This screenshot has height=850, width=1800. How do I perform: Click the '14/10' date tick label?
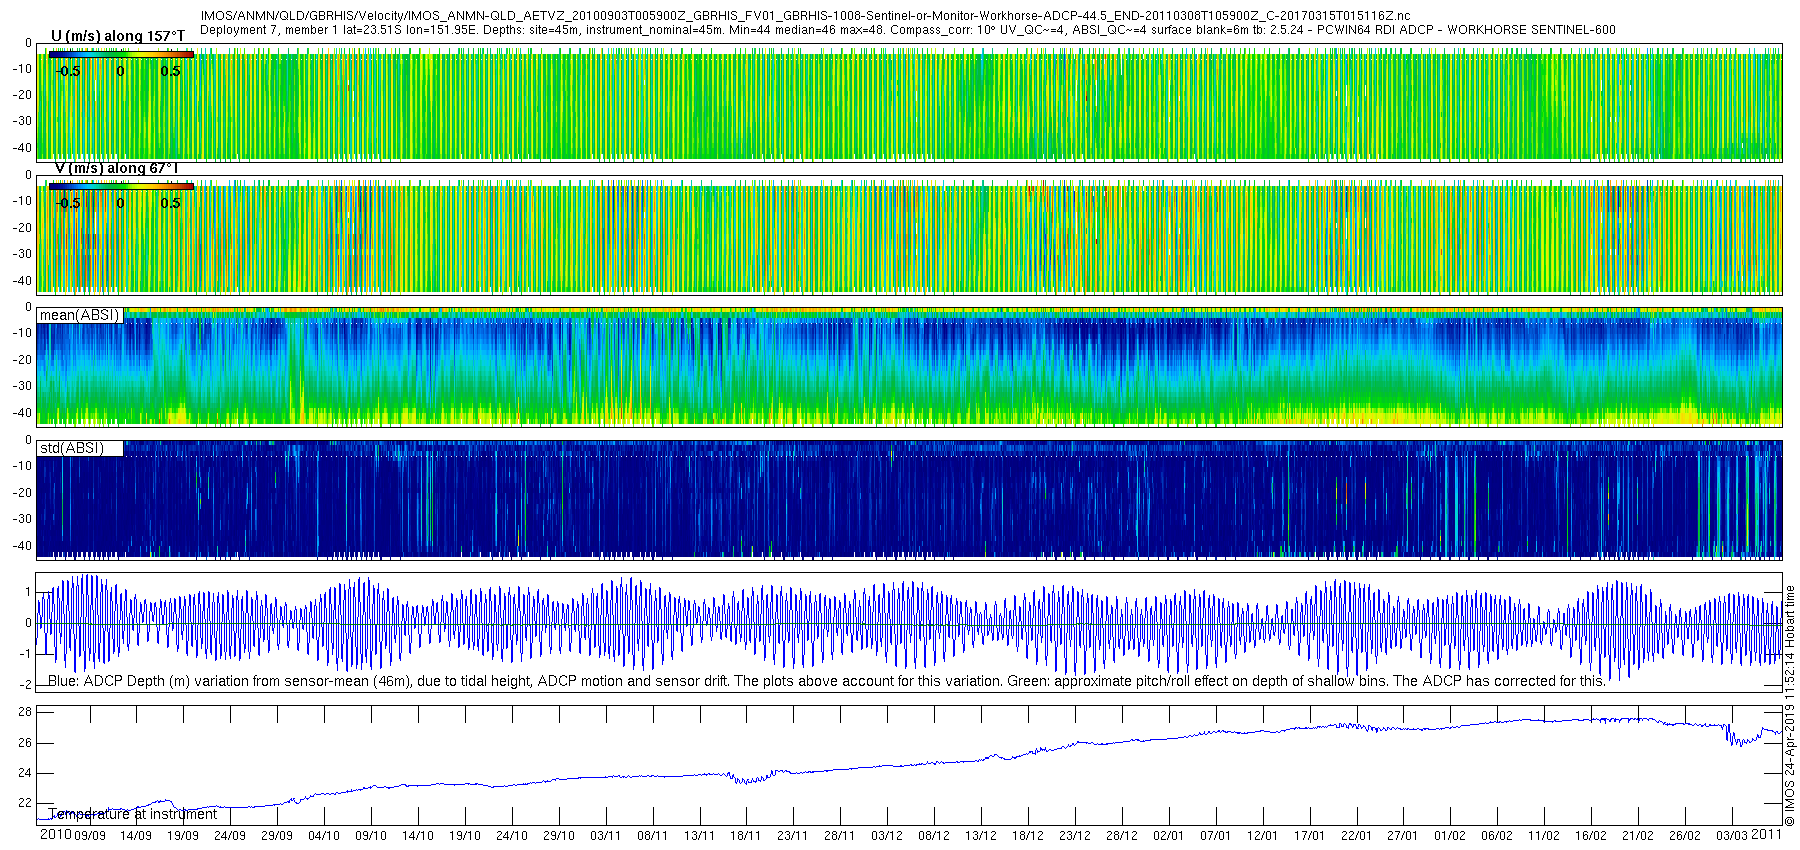click(x=418, y=835)
